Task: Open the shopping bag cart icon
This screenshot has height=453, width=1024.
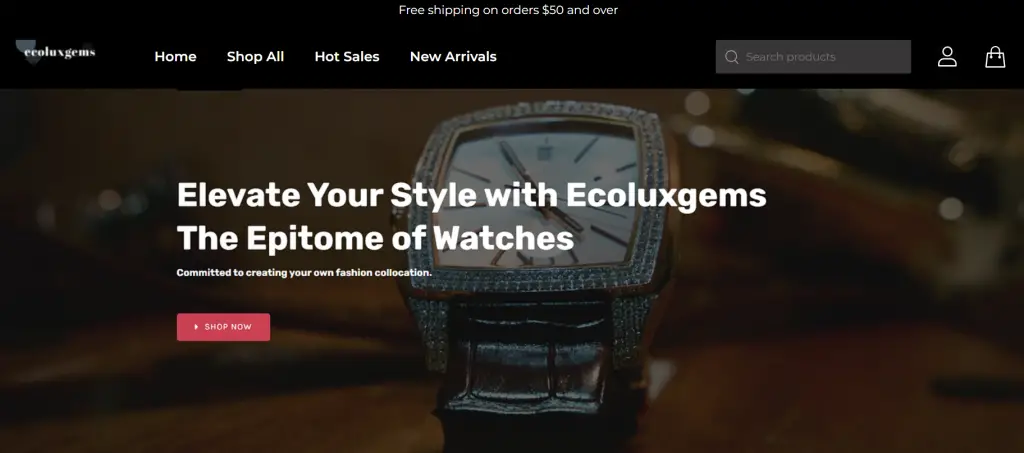Action: coord(995,57)
